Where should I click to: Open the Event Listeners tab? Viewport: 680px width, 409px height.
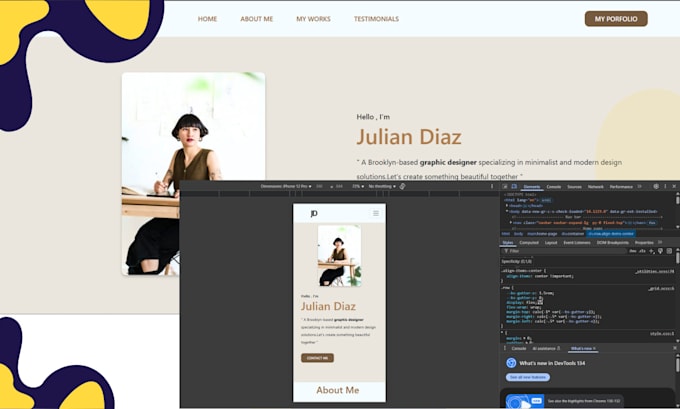pyautogui.click(x=577, y=242)
